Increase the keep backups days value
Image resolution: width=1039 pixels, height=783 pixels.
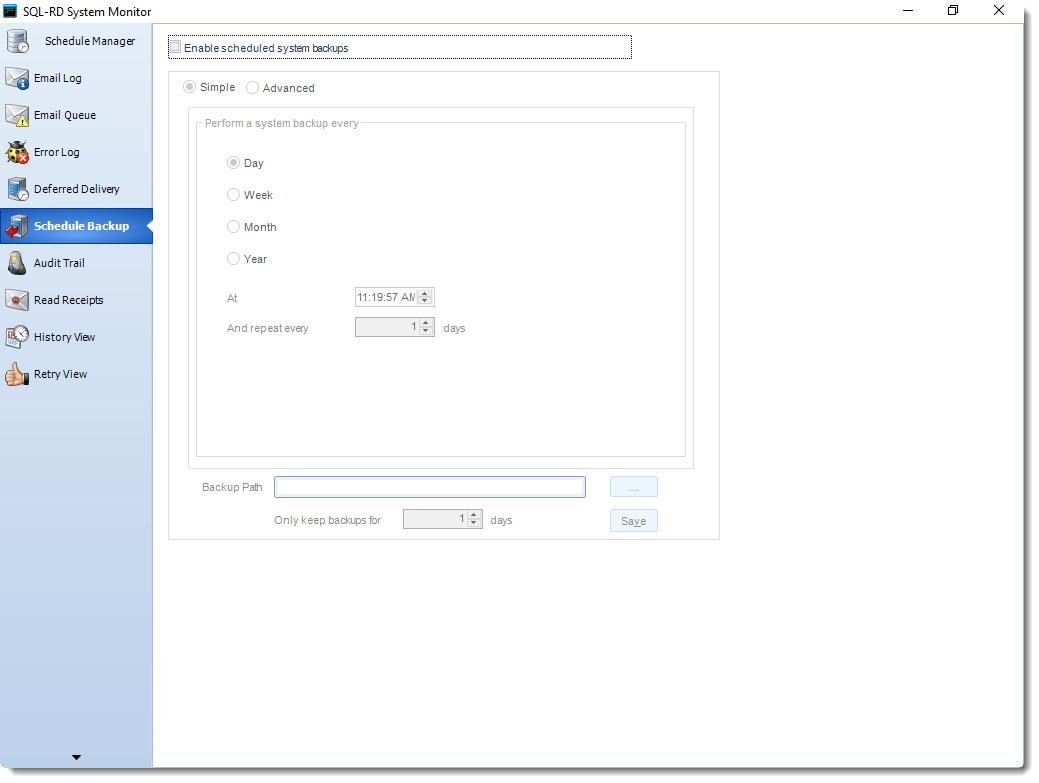pos(474,515)
